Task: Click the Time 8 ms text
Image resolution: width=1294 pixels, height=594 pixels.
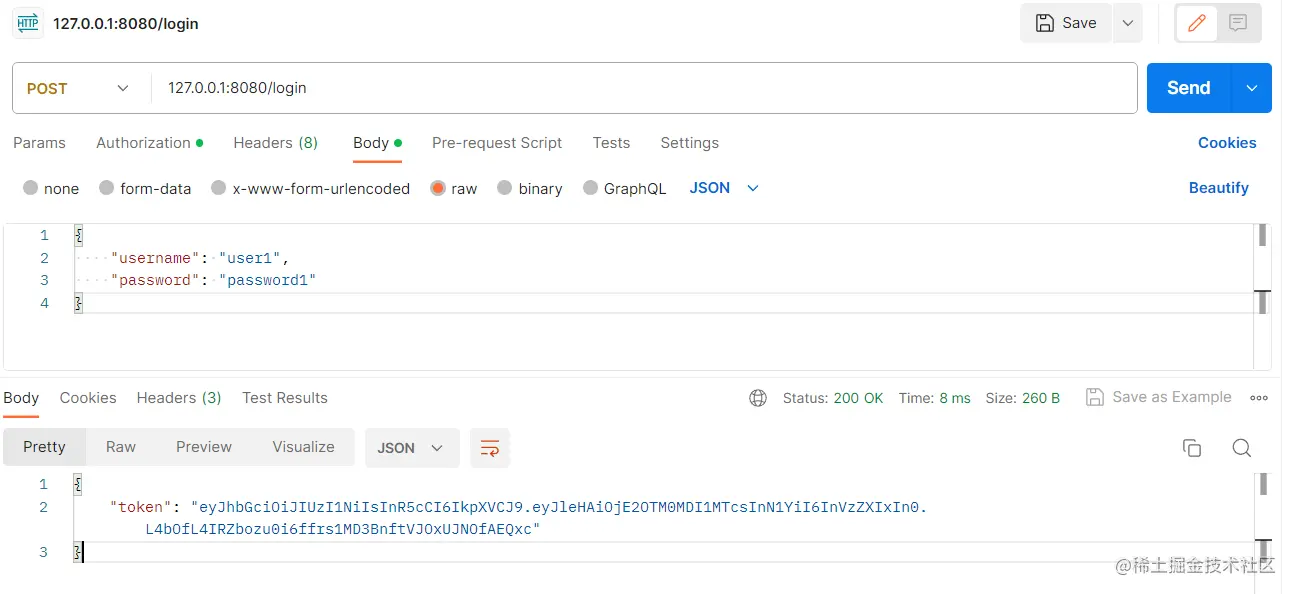Action: tap(934, 398)
